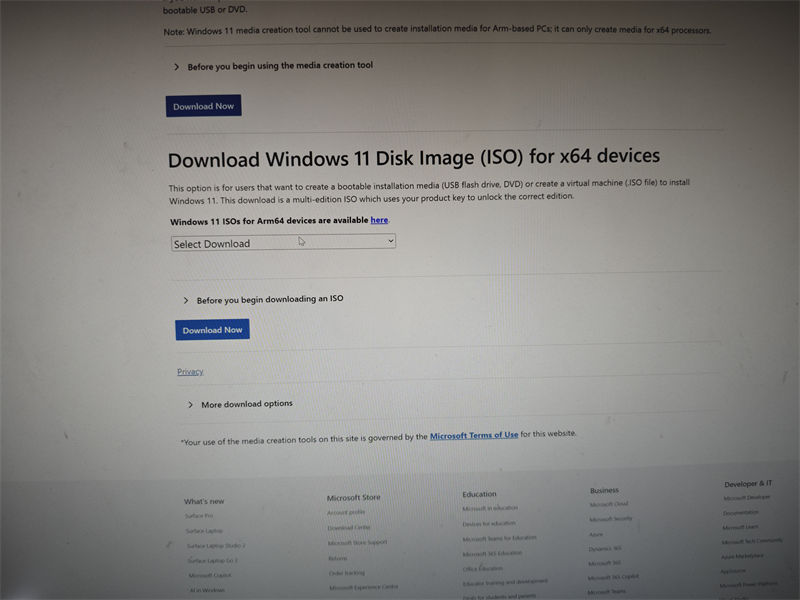Open the Surface Pro footer link
800x600 pixels.
point(199,516)
